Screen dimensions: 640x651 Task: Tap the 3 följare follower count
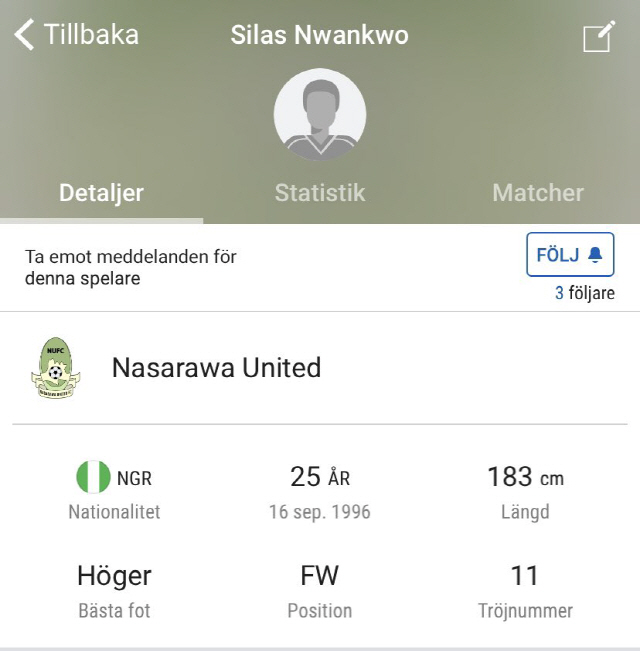pyautogui.click(x=585, y=293)
